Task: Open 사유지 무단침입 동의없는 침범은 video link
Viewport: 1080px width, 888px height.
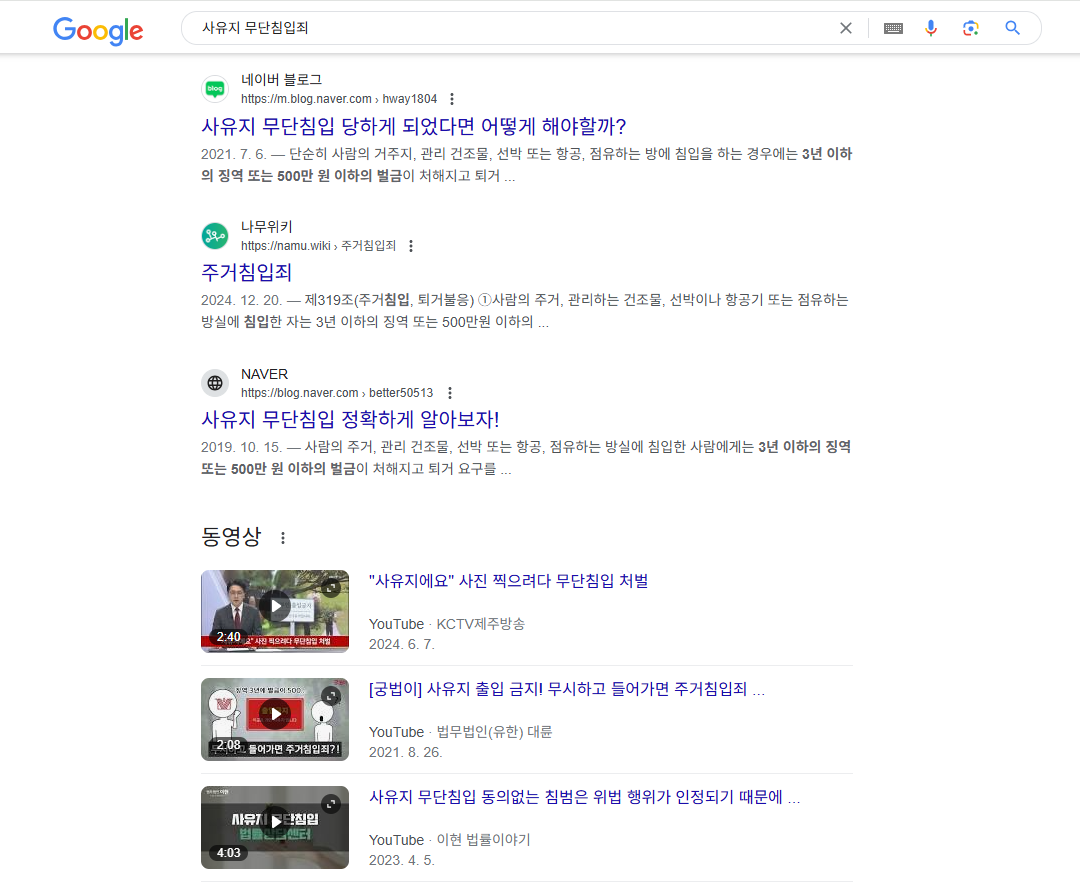Action: click(x=584, y=797)
